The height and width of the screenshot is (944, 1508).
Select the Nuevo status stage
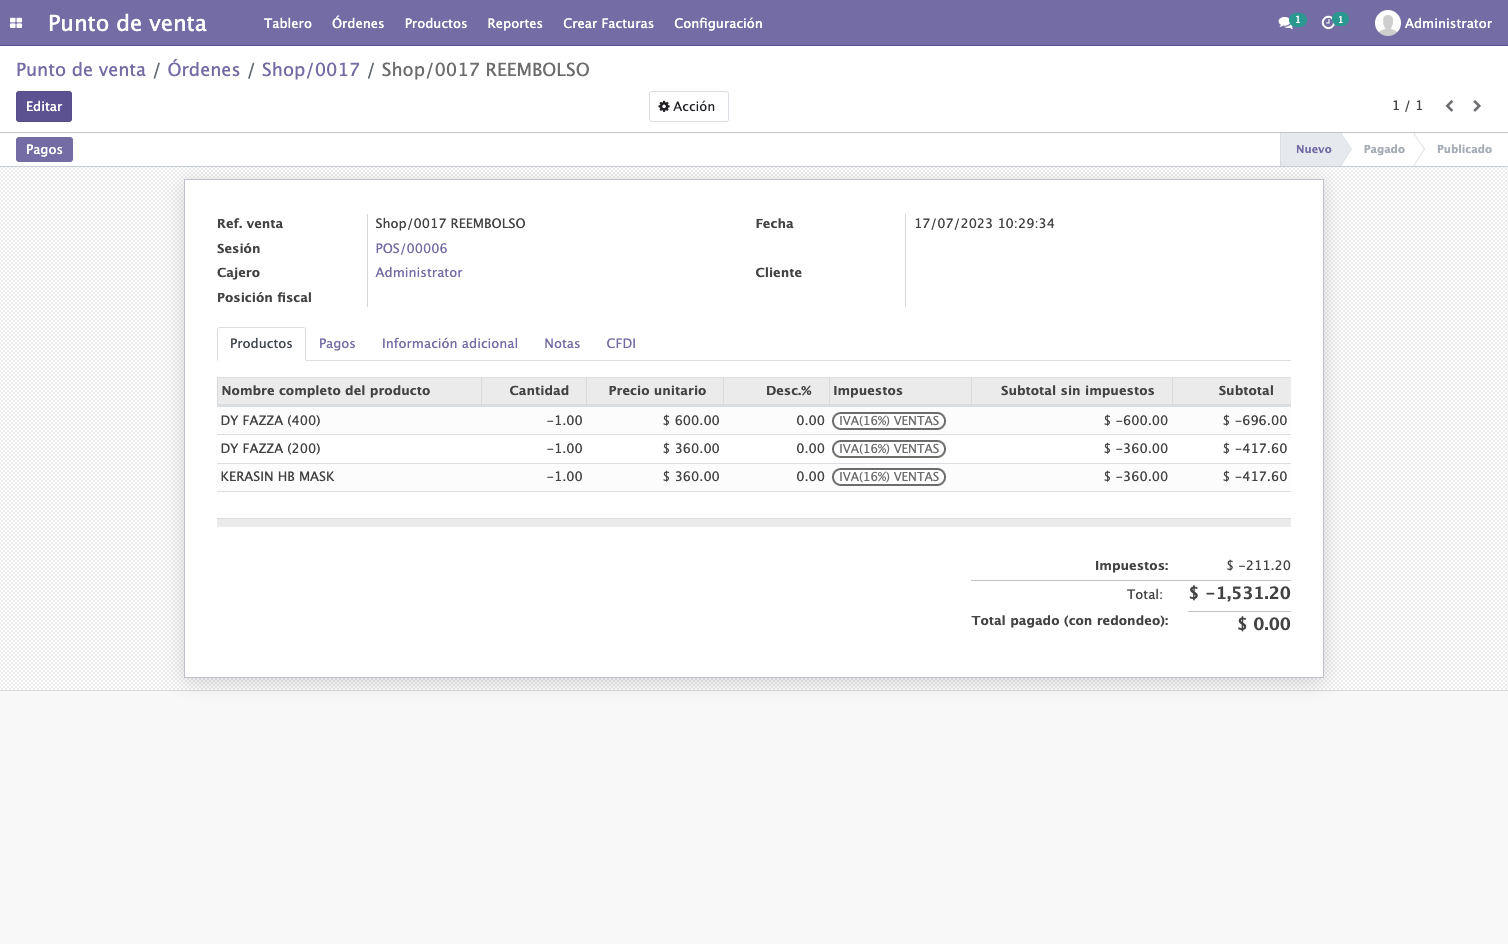tap(1313, 149)
